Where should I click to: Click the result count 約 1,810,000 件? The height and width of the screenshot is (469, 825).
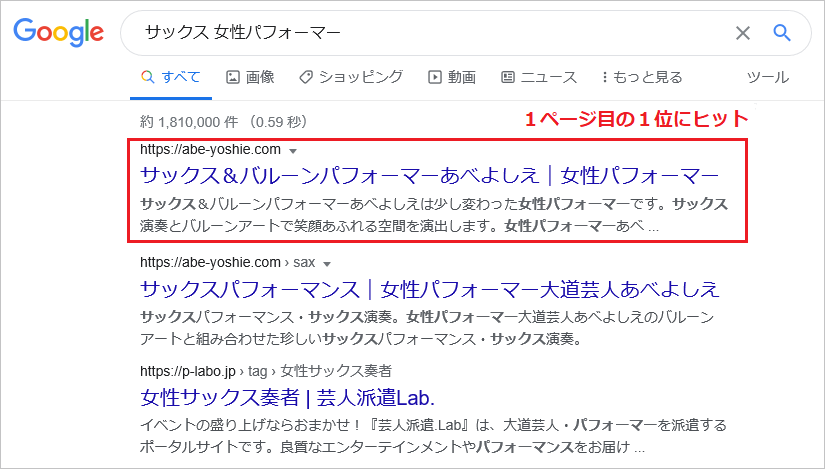189,122
